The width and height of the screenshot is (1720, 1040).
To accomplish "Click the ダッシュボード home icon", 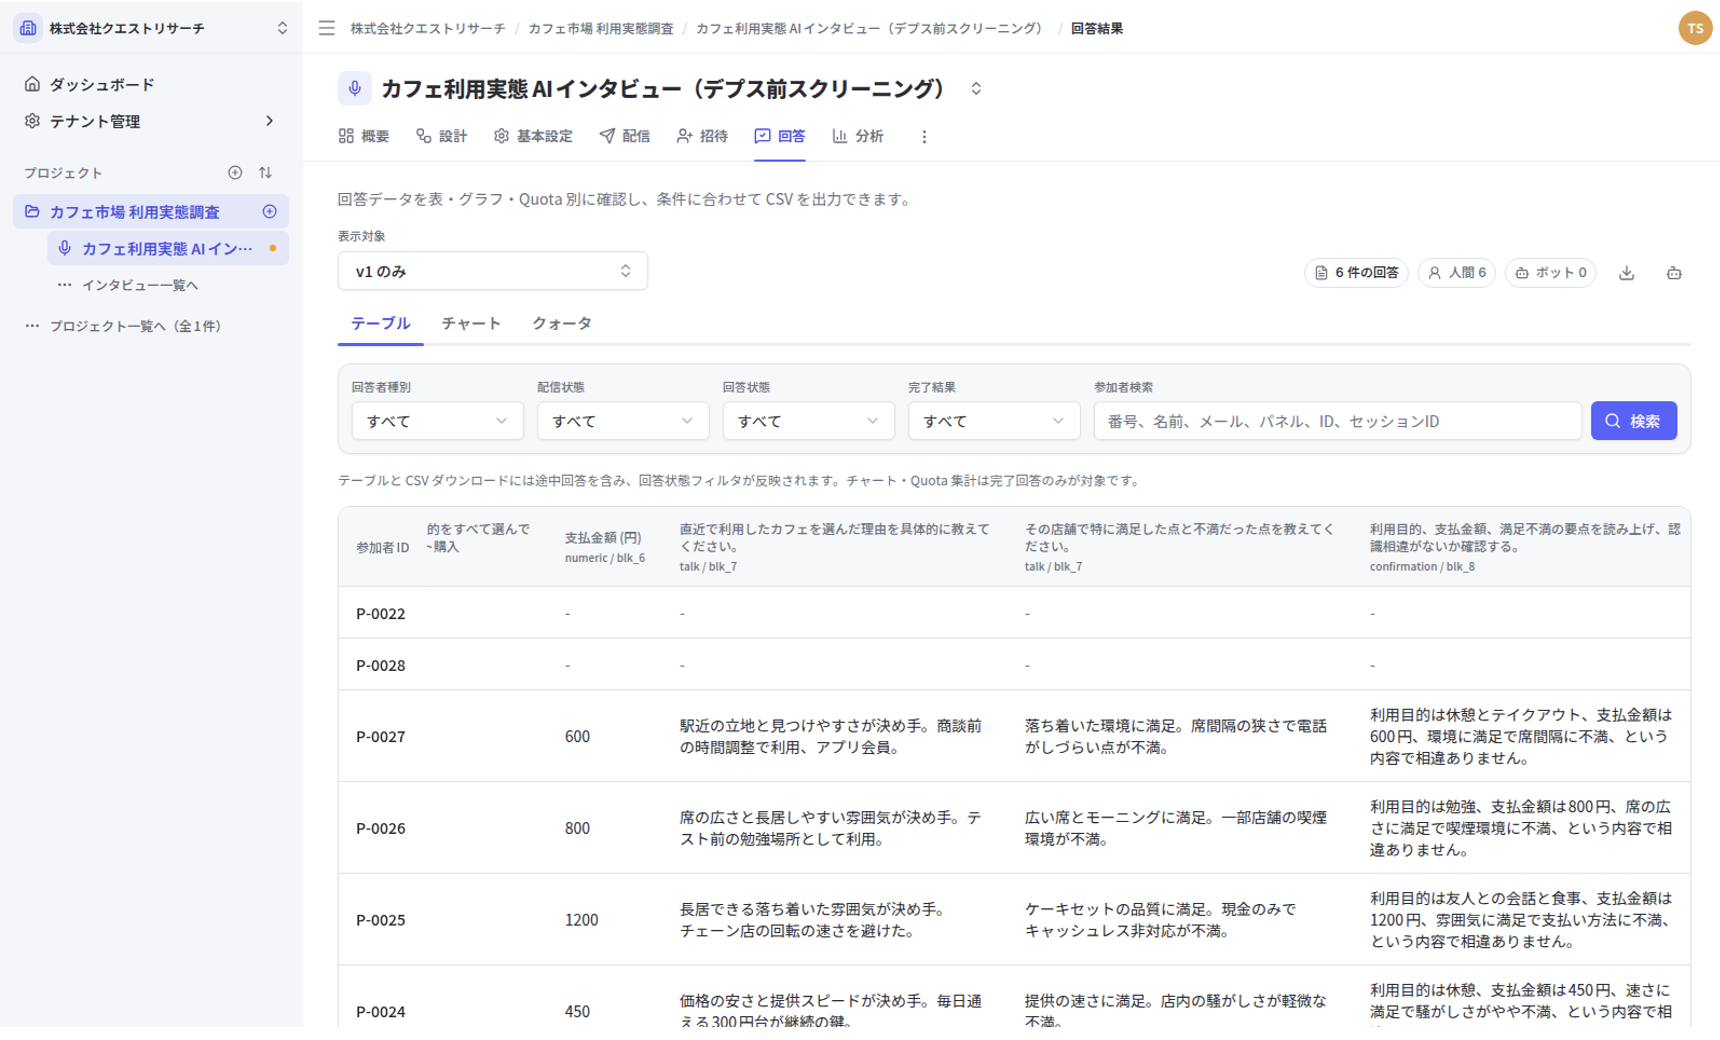I will 32,84.
